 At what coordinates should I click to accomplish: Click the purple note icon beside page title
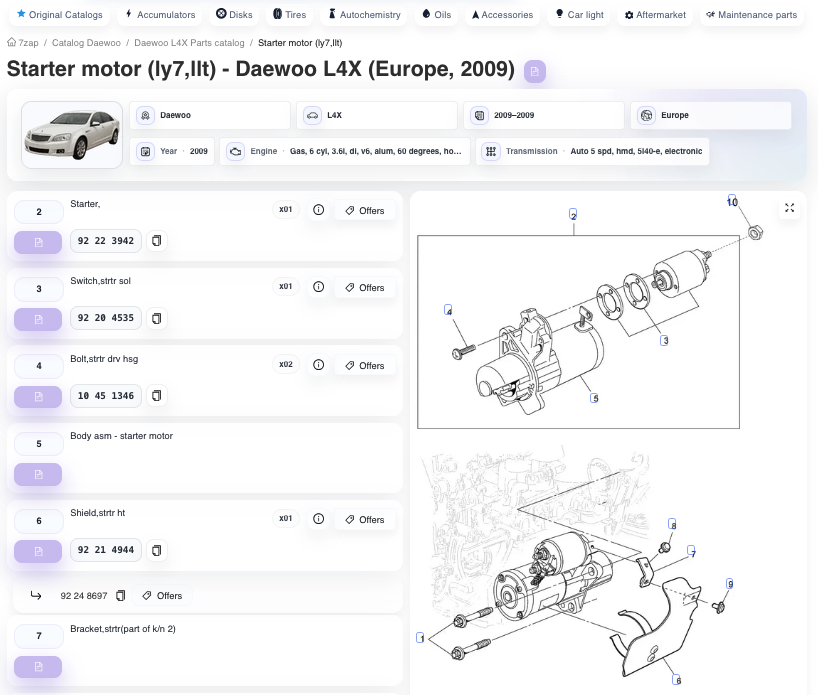click(x=534, y=71)
